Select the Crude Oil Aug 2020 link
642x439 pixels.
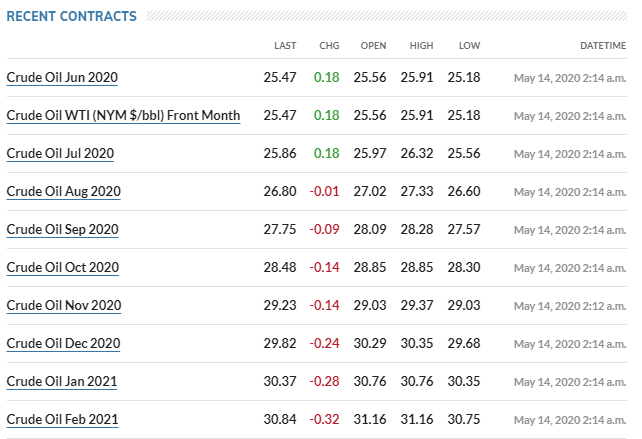tap(63, 192)
